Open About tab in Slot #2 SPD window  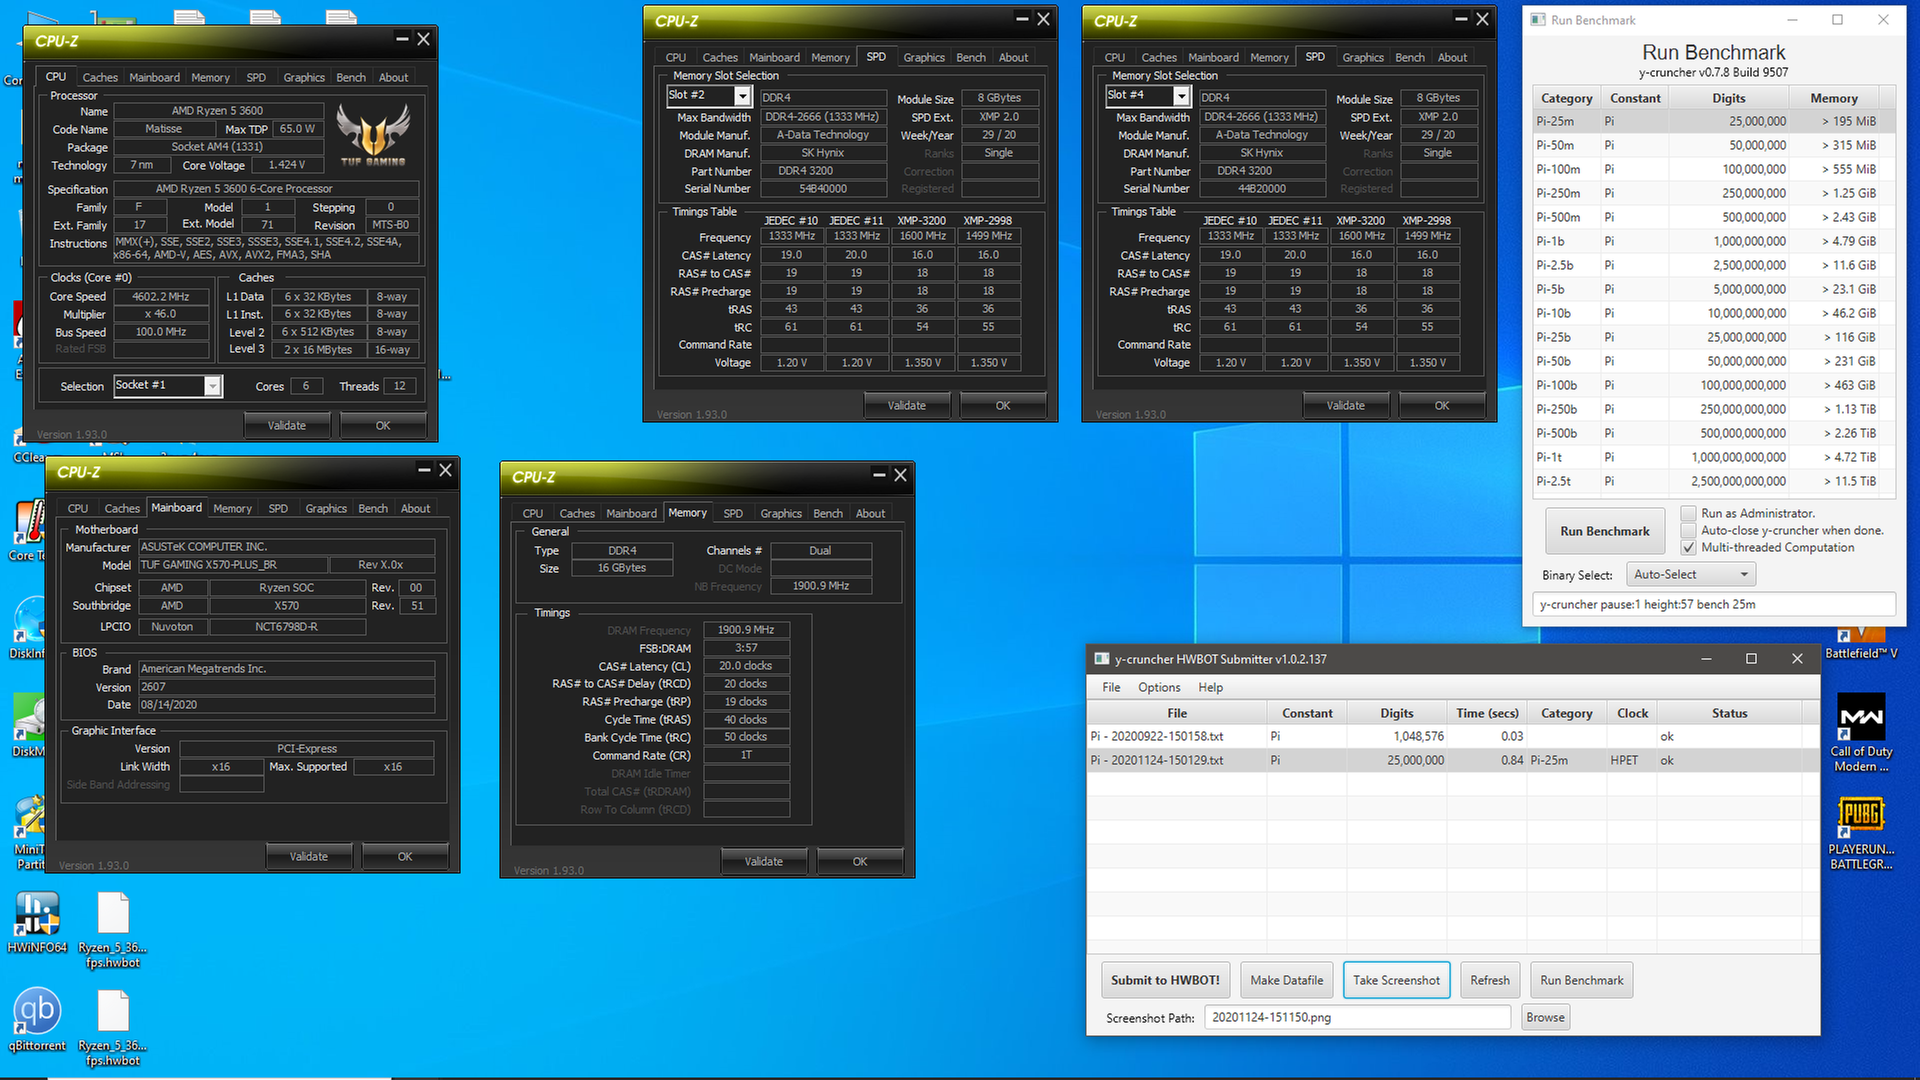[x=1013, y=57]
